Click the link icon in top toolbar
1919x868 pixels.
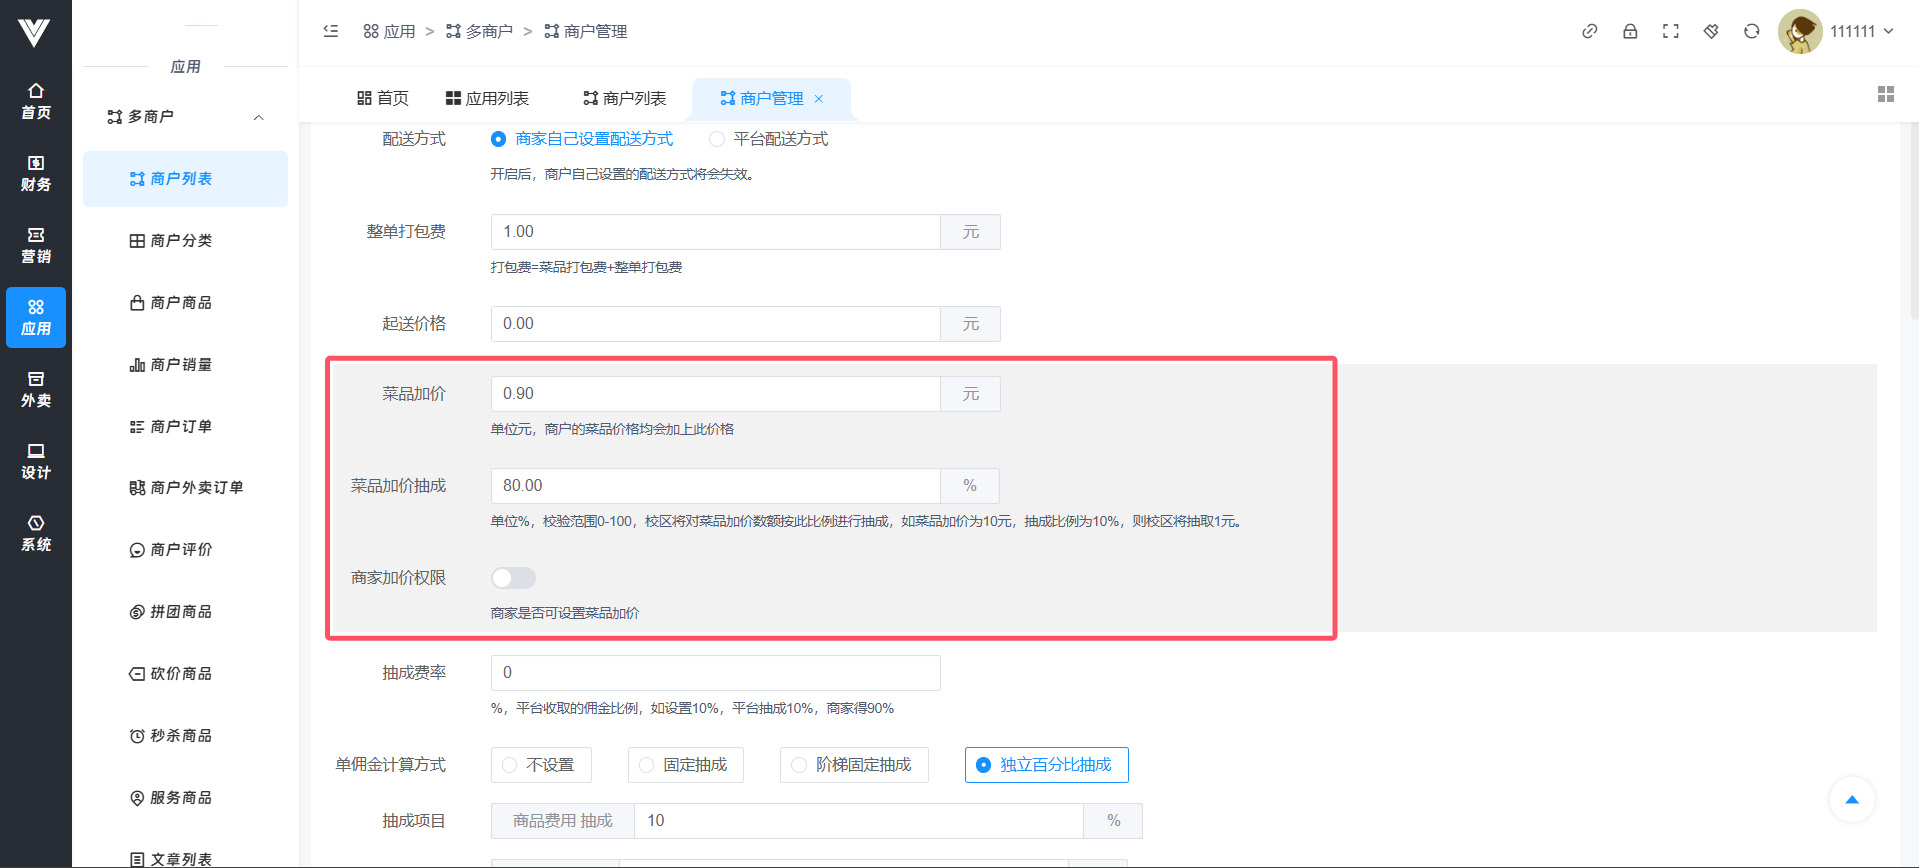click(x=1589, y=31)
